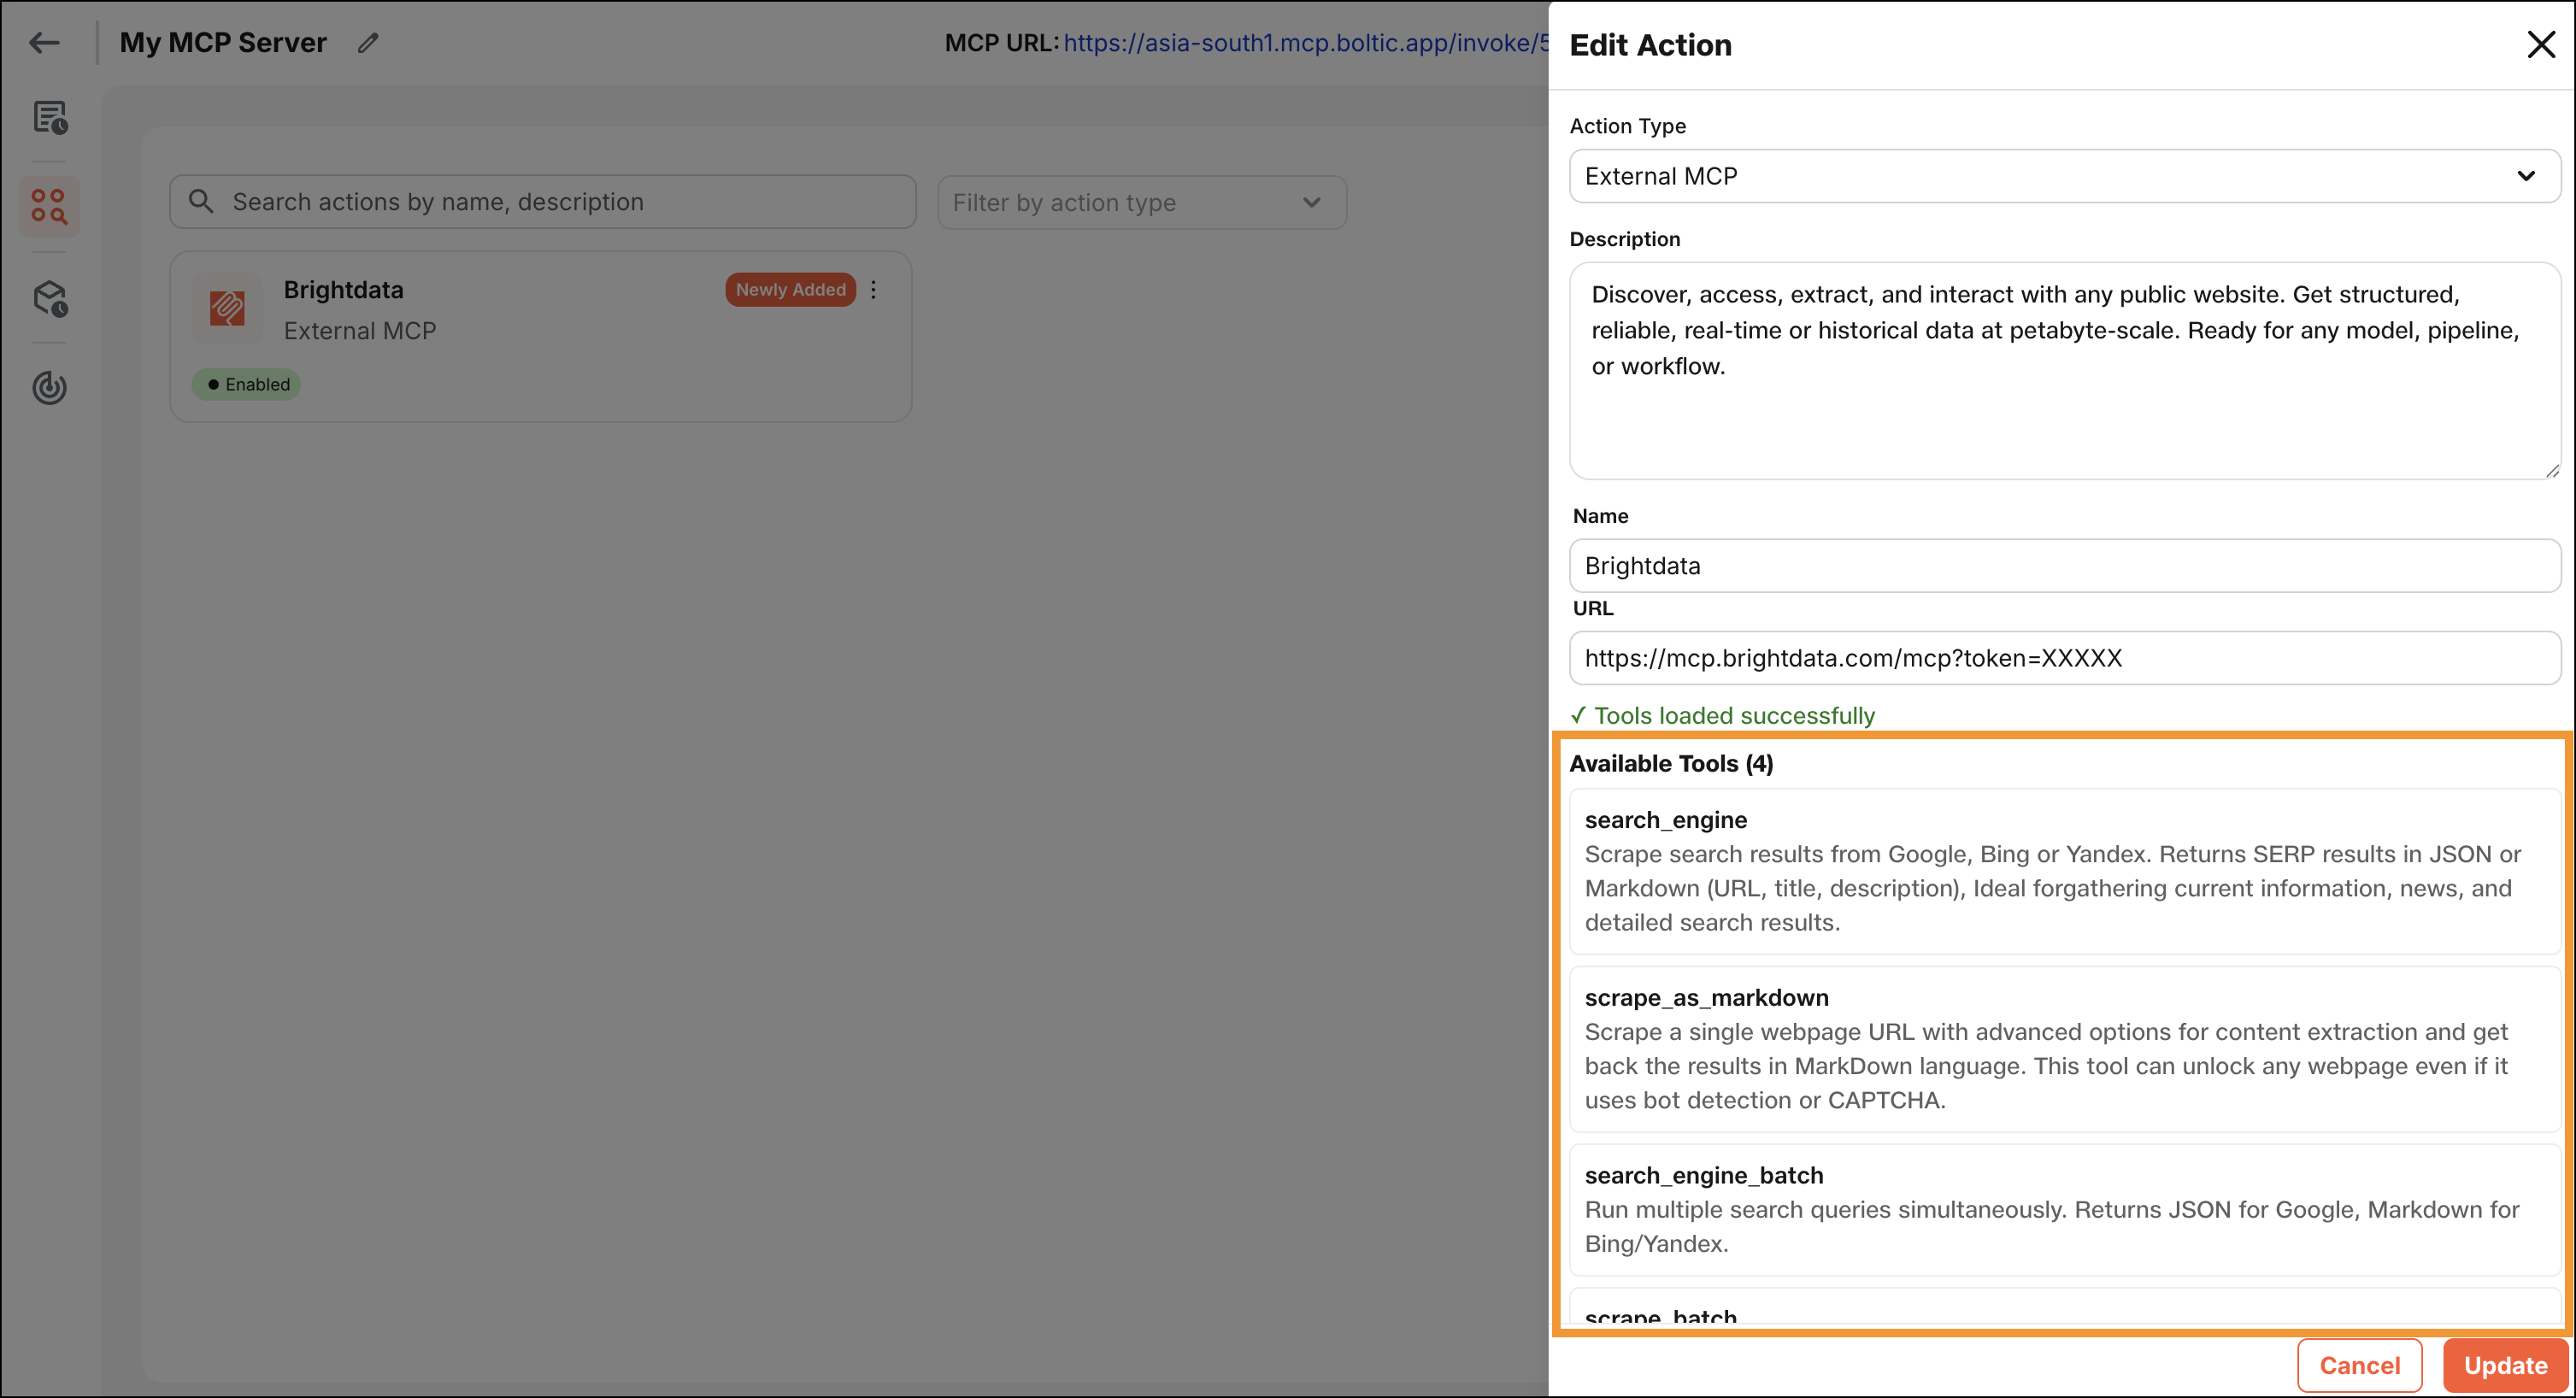Select the search_engine_batch tool entry
Viewport: 2576px width, 1398px height.
point(2065,1210)
